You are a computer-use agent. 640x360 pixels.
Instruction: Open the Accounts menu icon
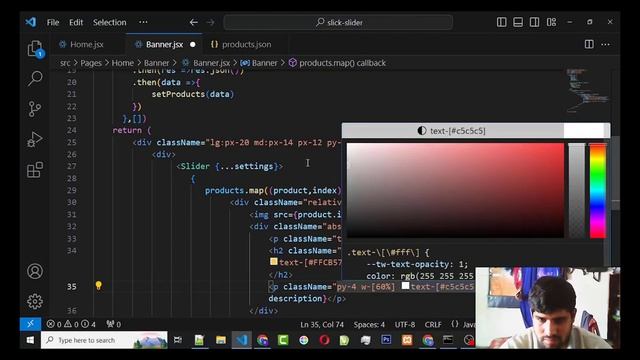pos(35,271)
